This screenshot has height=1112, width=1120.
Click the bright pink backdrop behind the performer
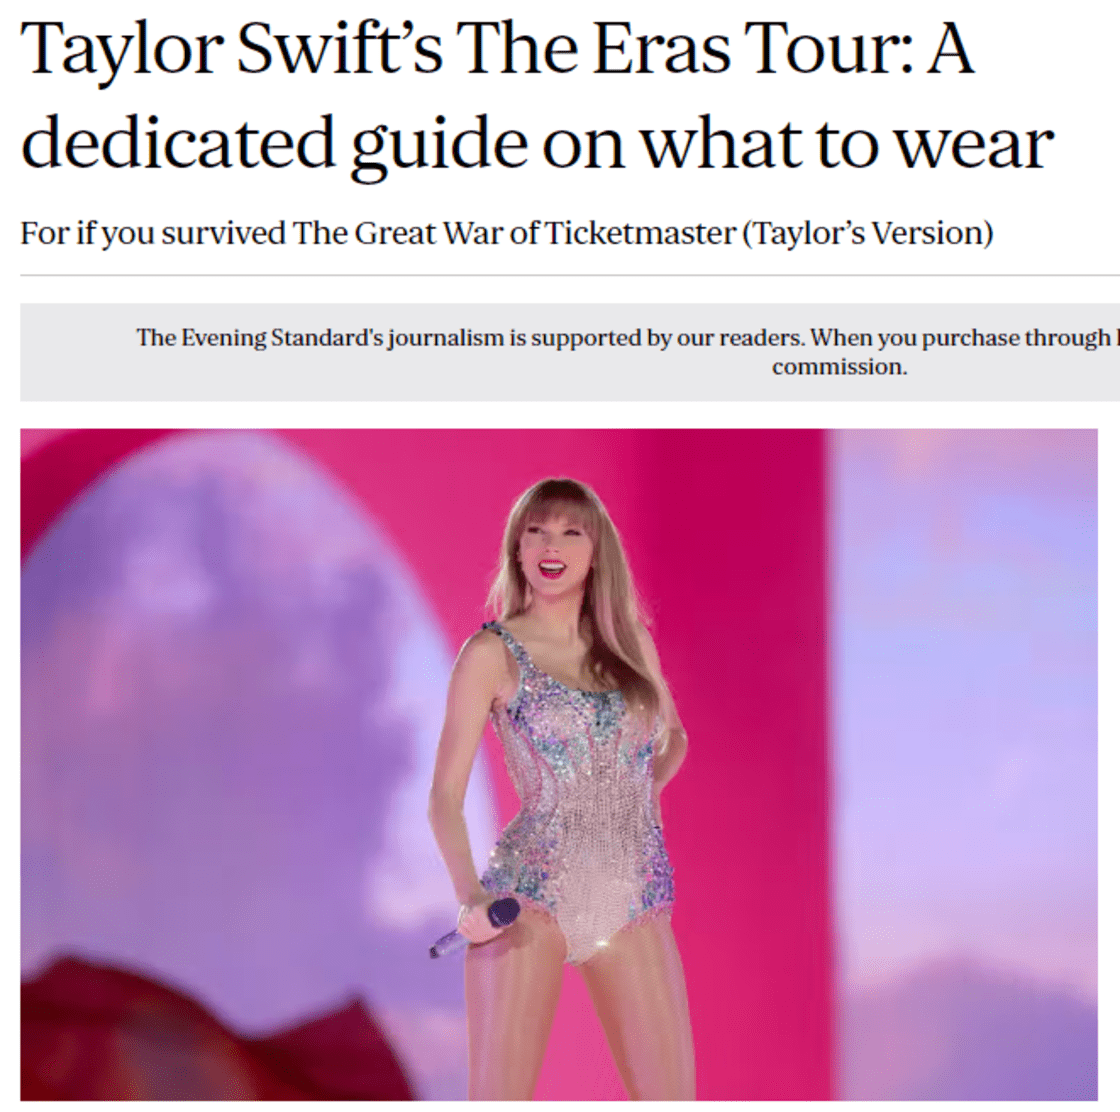[743, 643]
